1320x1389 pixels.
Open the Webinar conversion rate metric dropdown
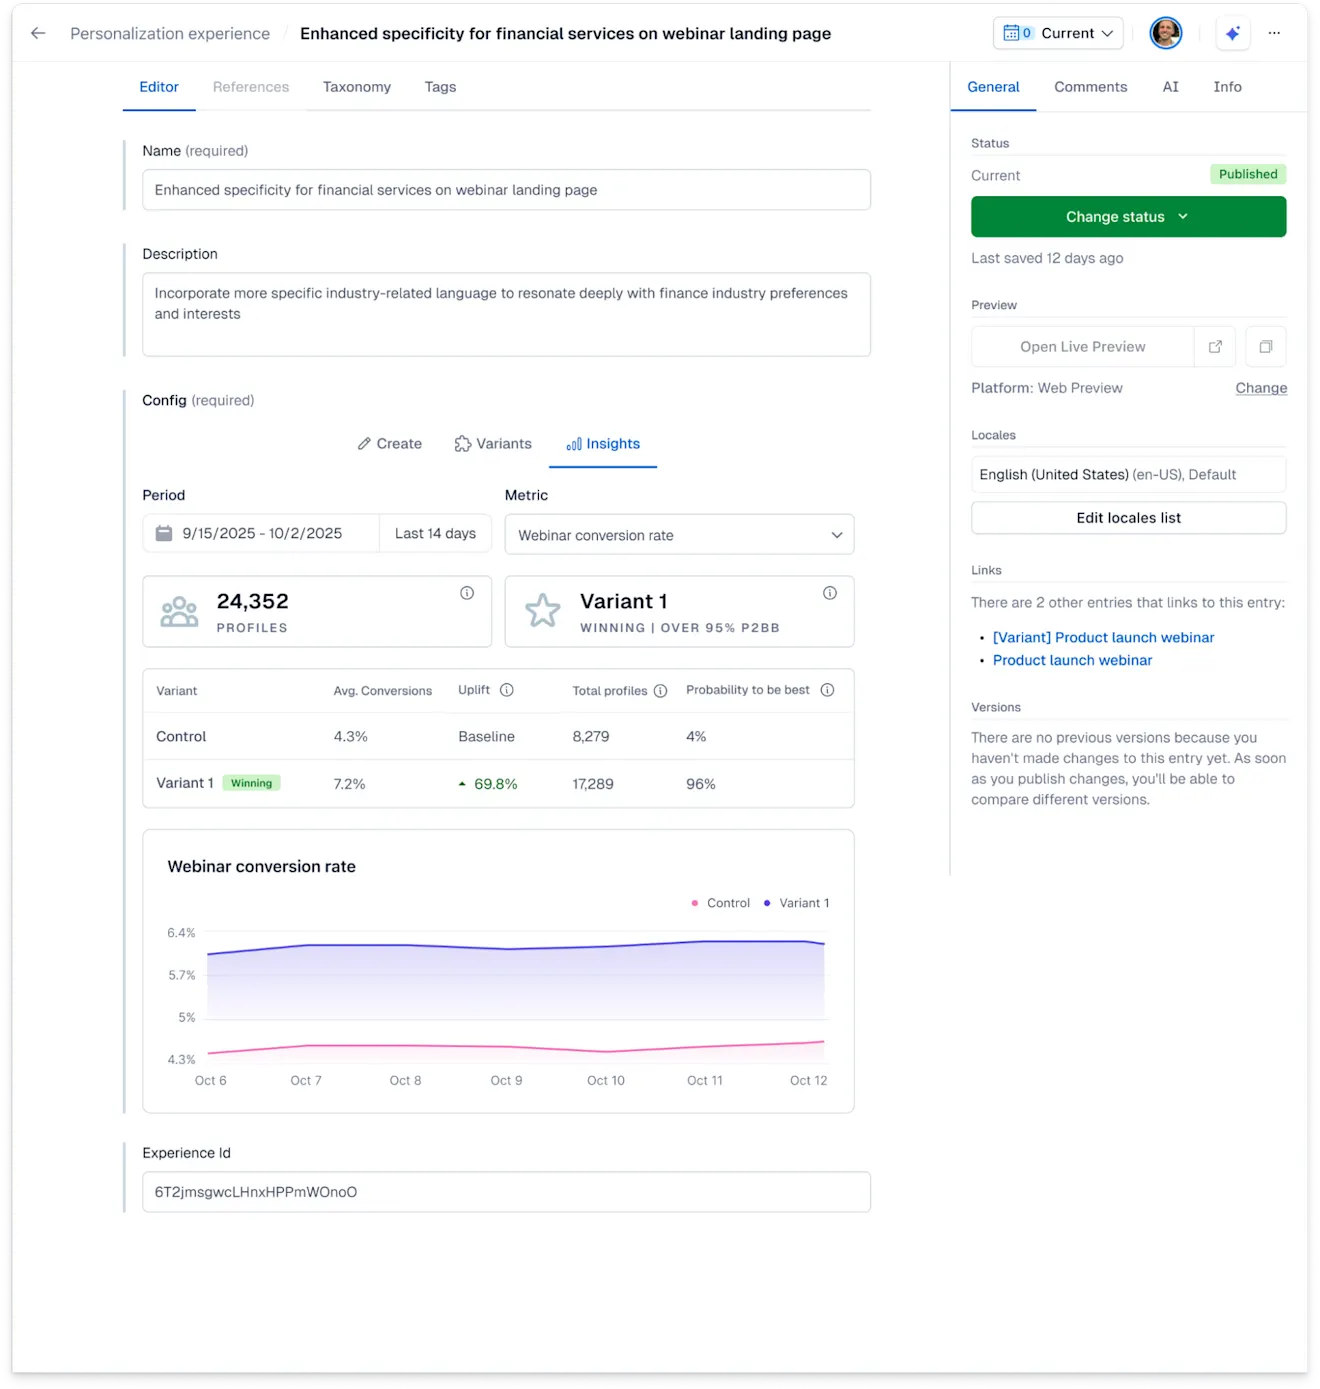pyautogui.click(x=679, y=535)
